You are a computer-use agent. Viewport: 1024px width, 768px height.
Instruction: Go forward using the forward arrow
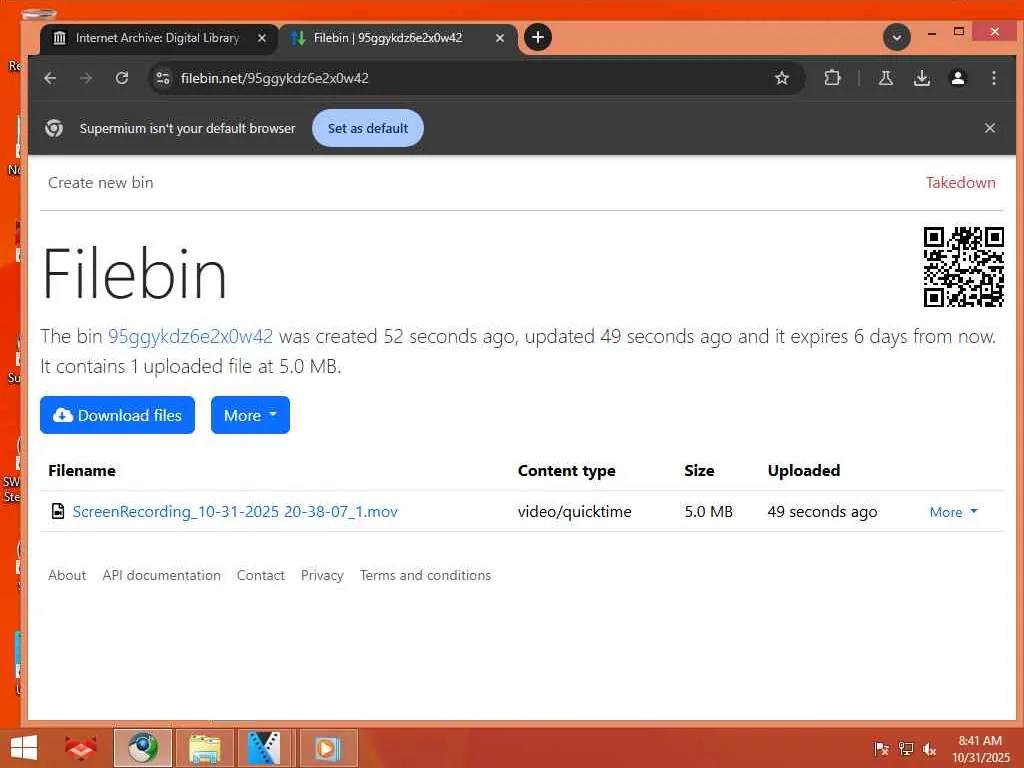86,78
